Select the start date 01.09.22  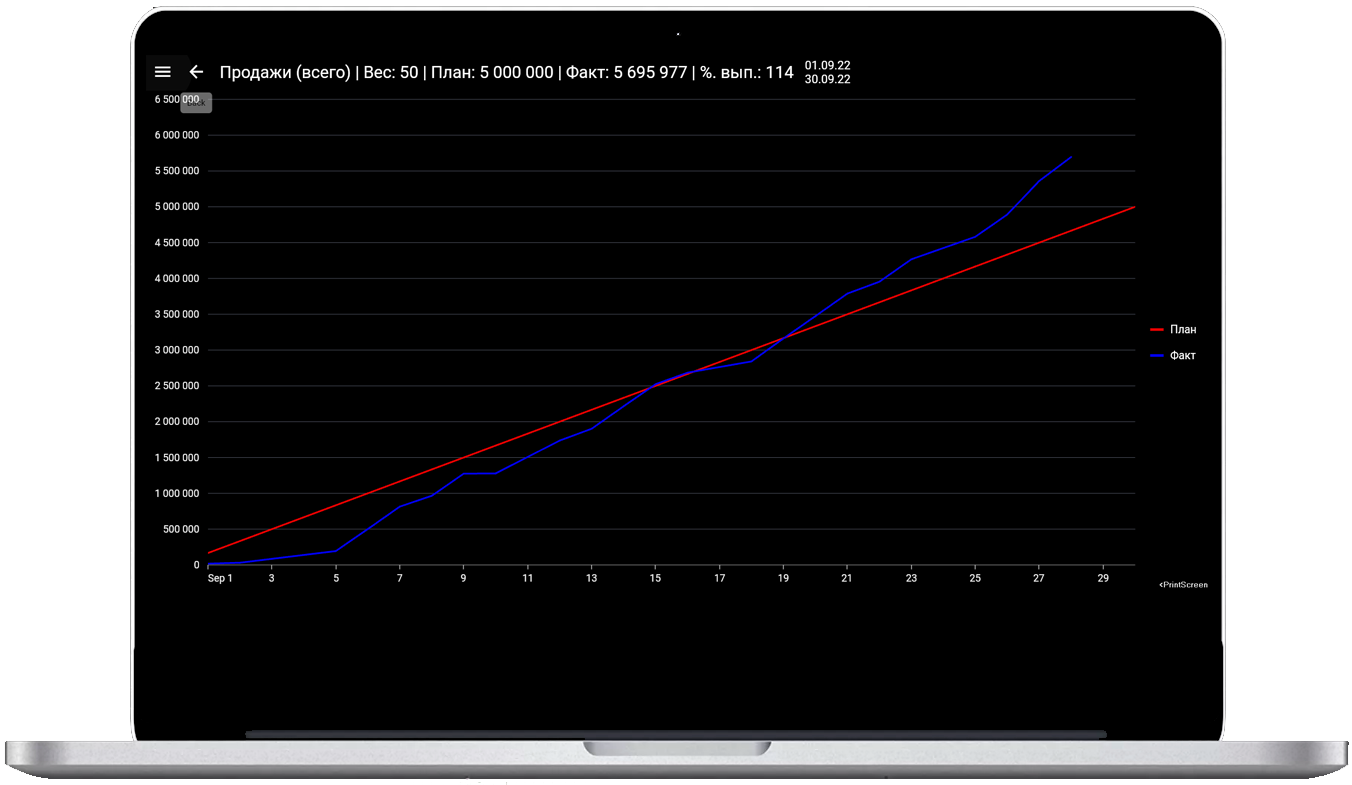pos(827,65)
